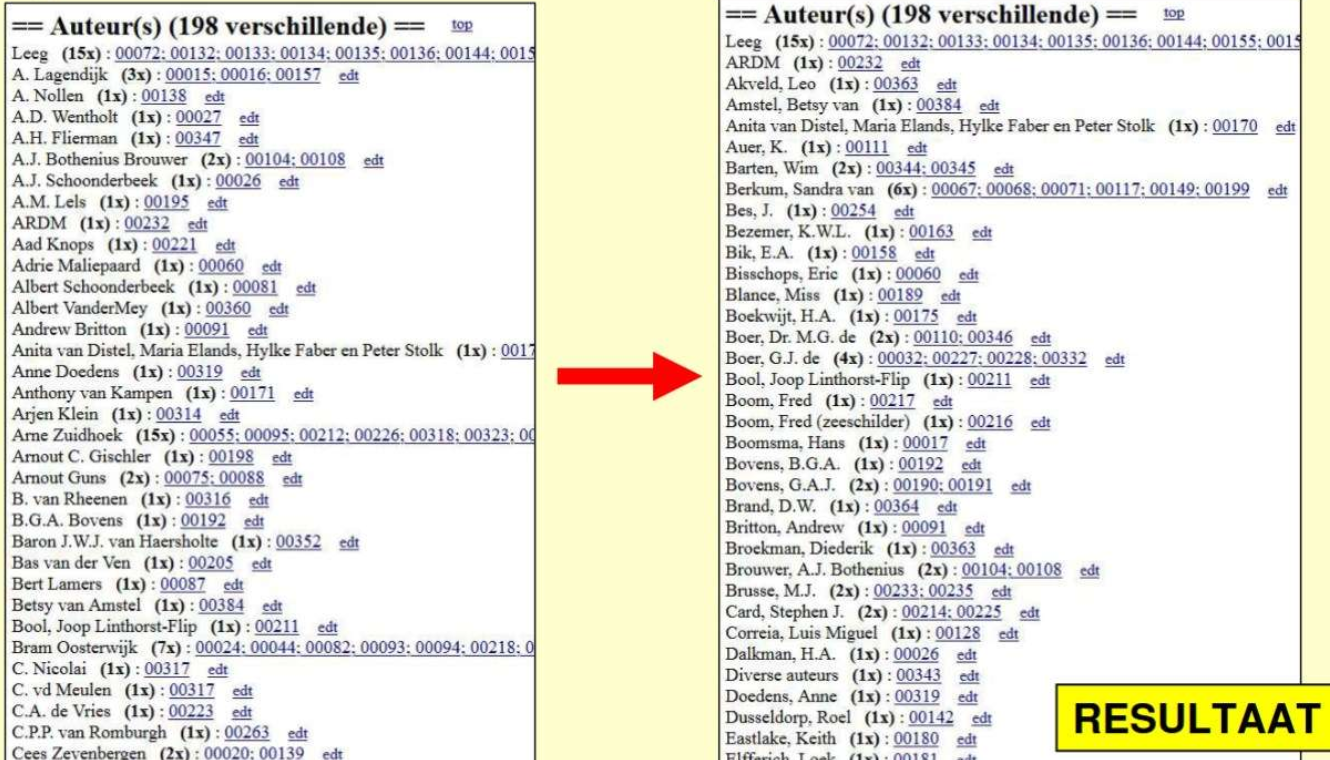This screenshot has height=760, width=1330.
Task: Click edt next to Berkum, Sandra van
Action: tap(1277, 190)
